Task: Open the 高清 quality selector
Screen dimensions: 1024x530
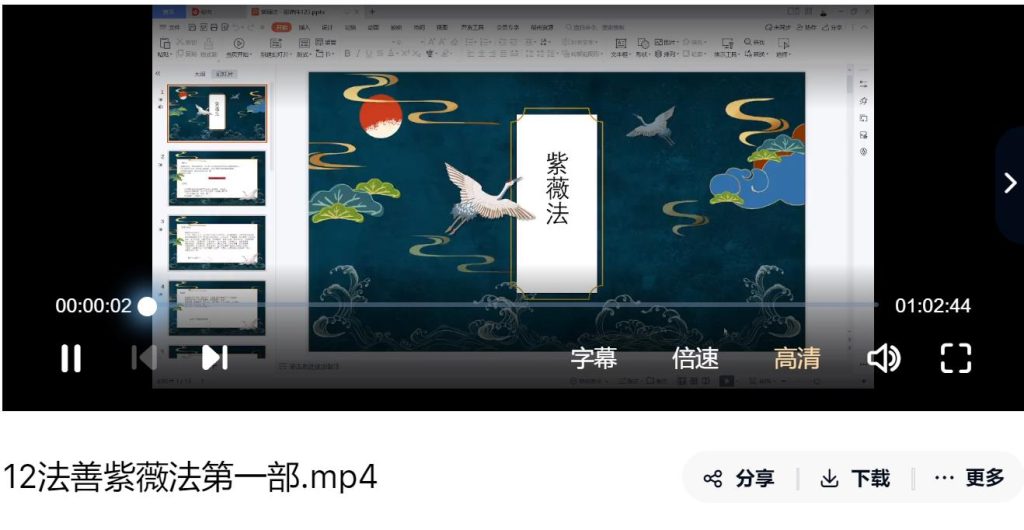Action: [x=797, y=358]
